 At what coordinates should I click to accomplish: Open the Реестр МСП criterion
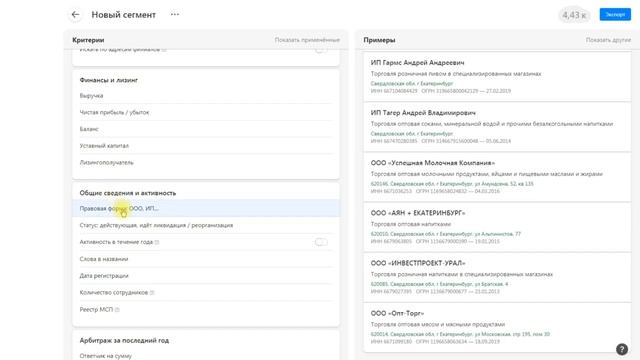click(x=206, y=309)
